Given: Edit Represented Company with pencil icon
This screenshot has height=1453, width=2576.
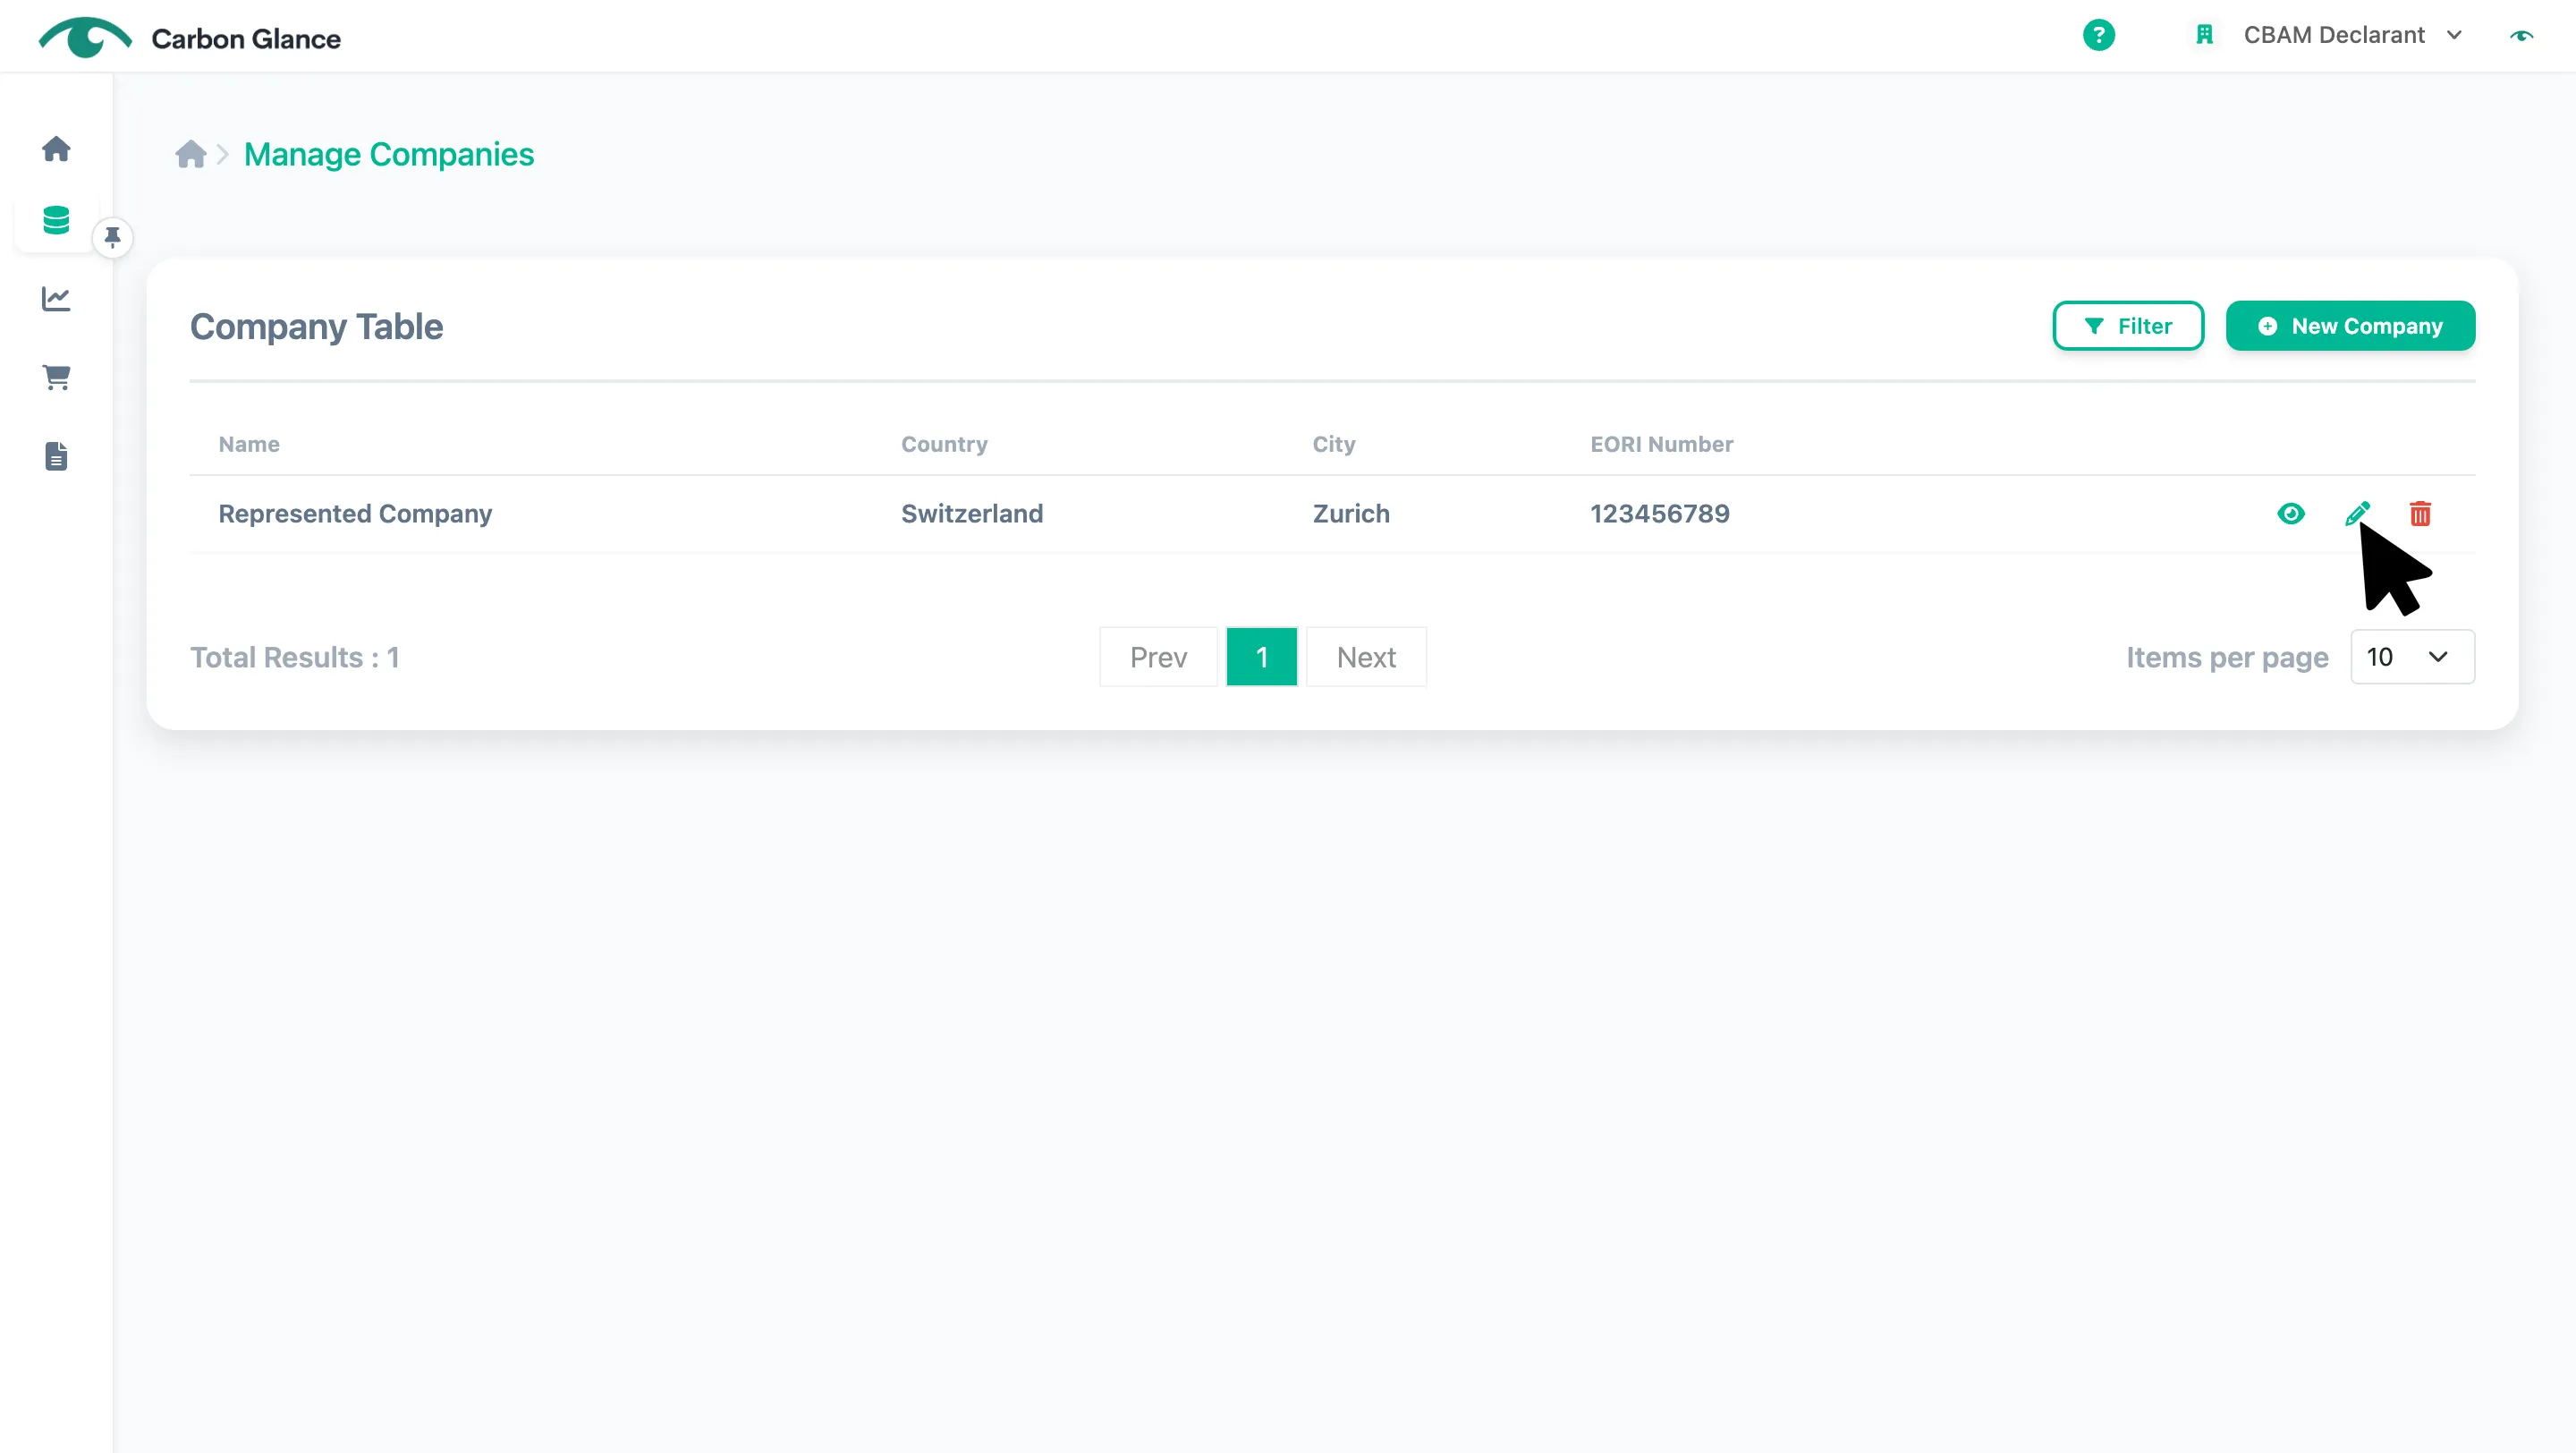Looking at the screenshot, I should pos(2357,513).
